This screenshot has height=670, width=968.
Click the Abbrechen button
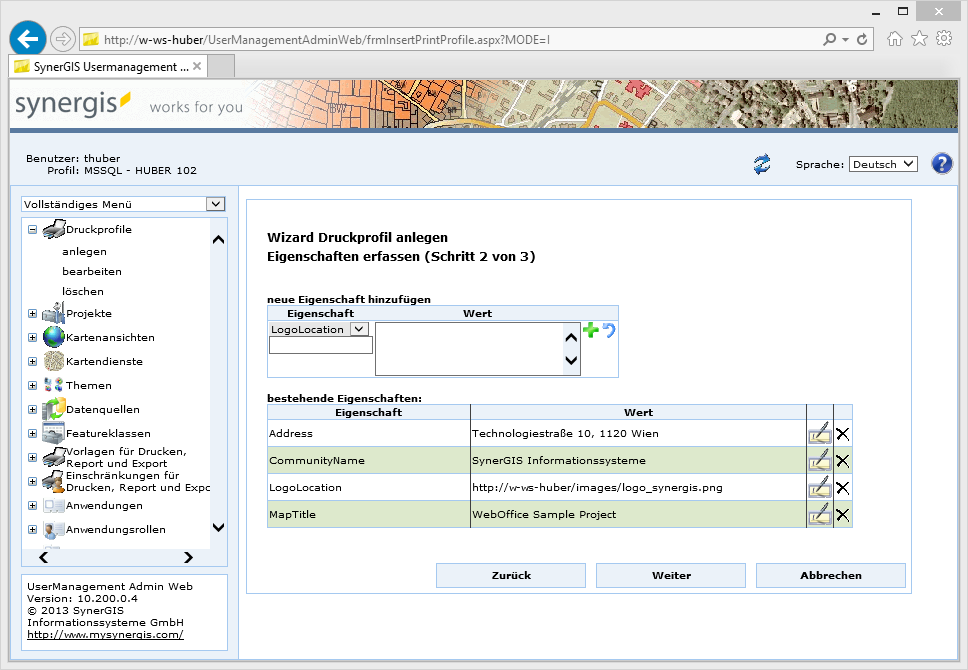830,576
